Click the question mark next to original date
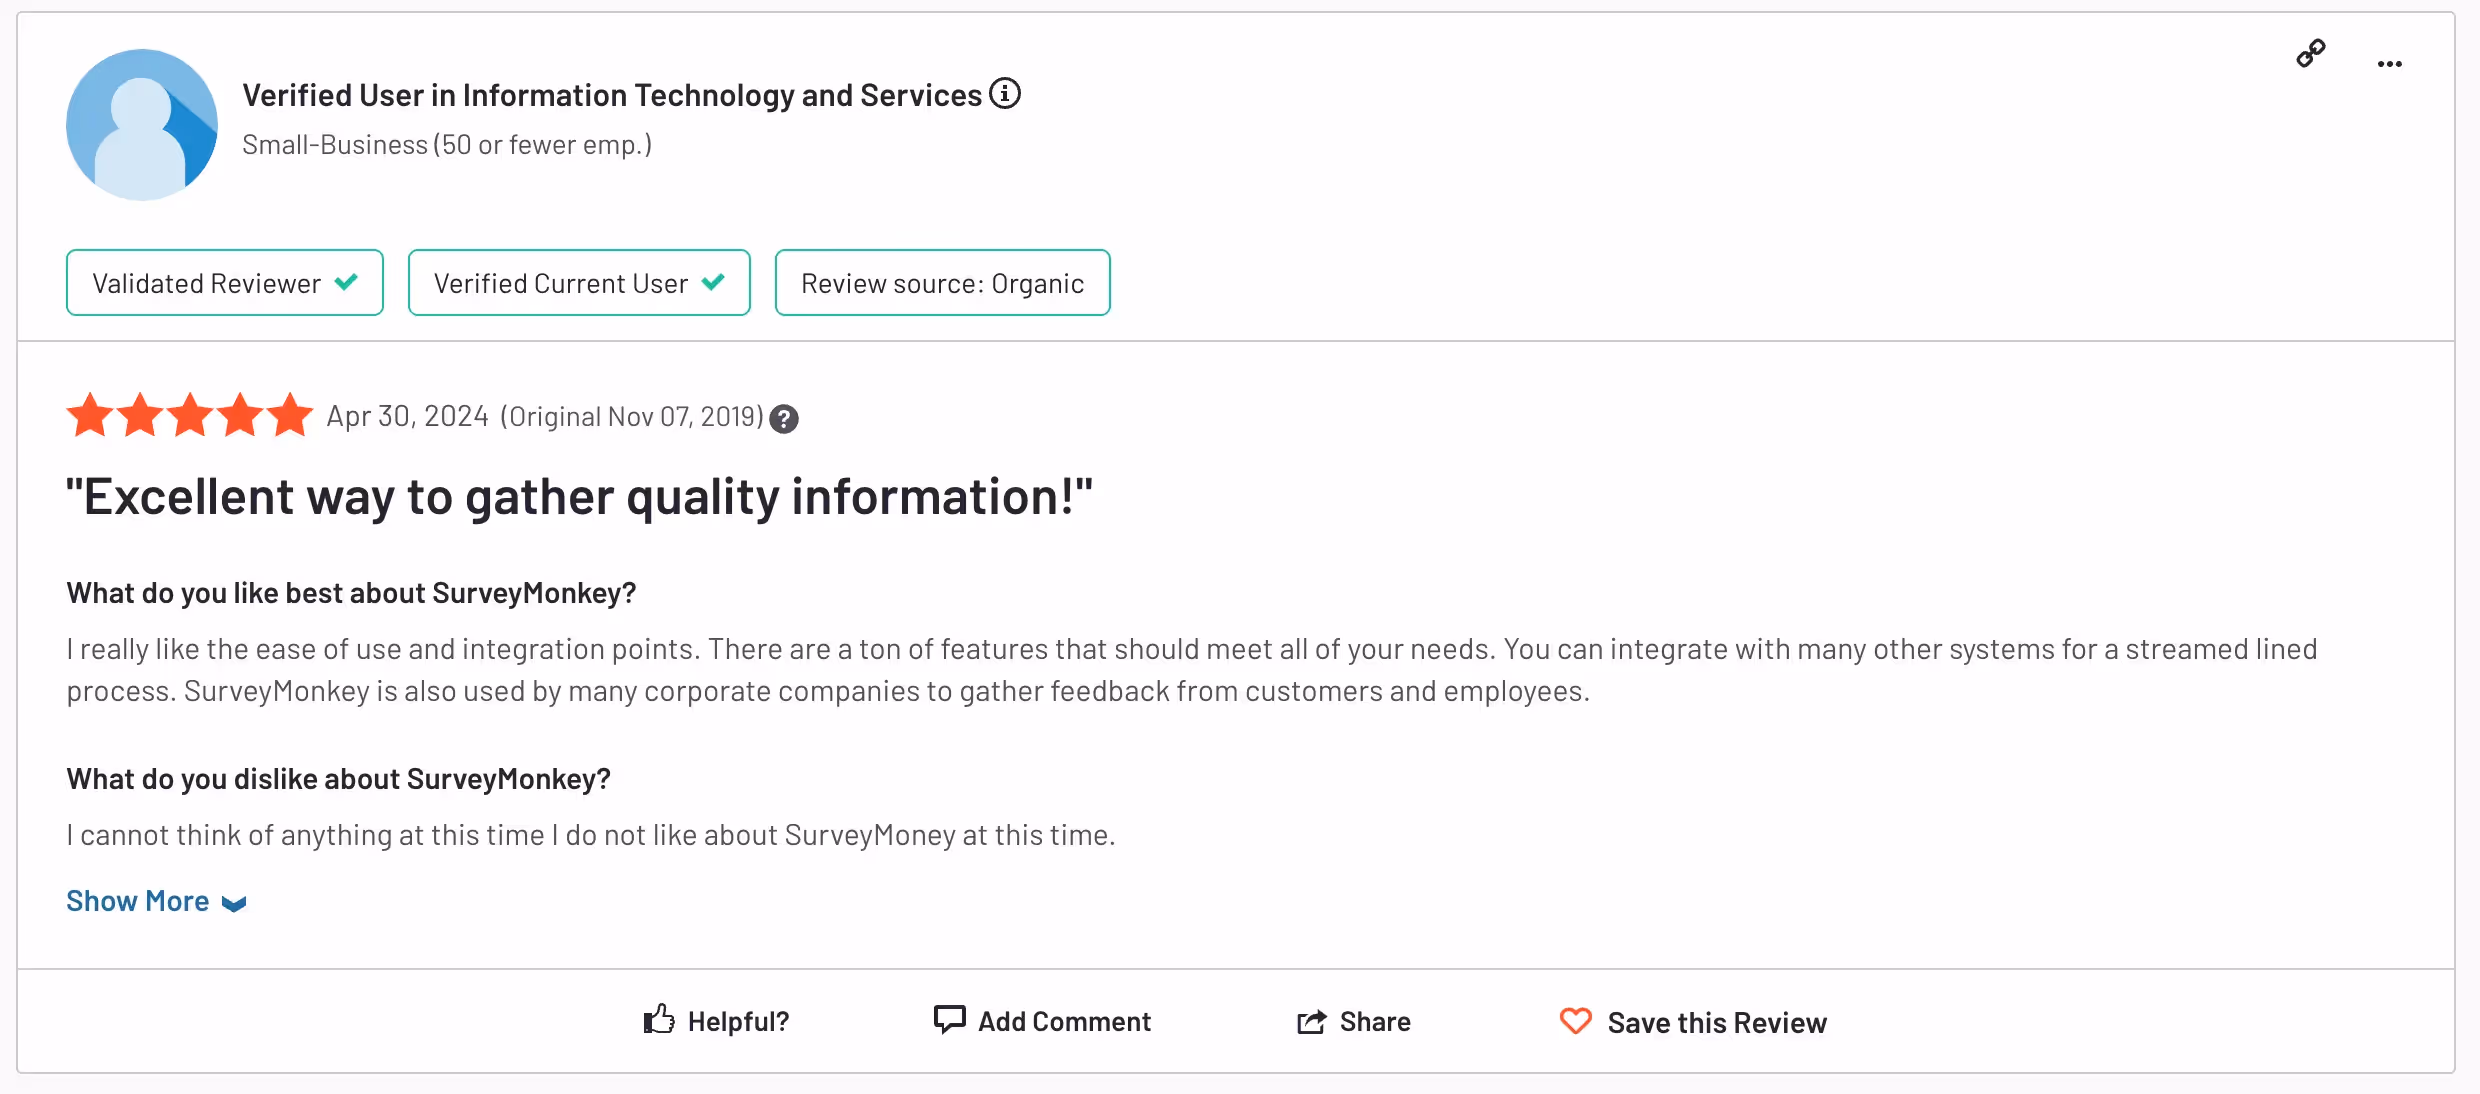Screen dimensions: 2480x1094 pos(784,419)
